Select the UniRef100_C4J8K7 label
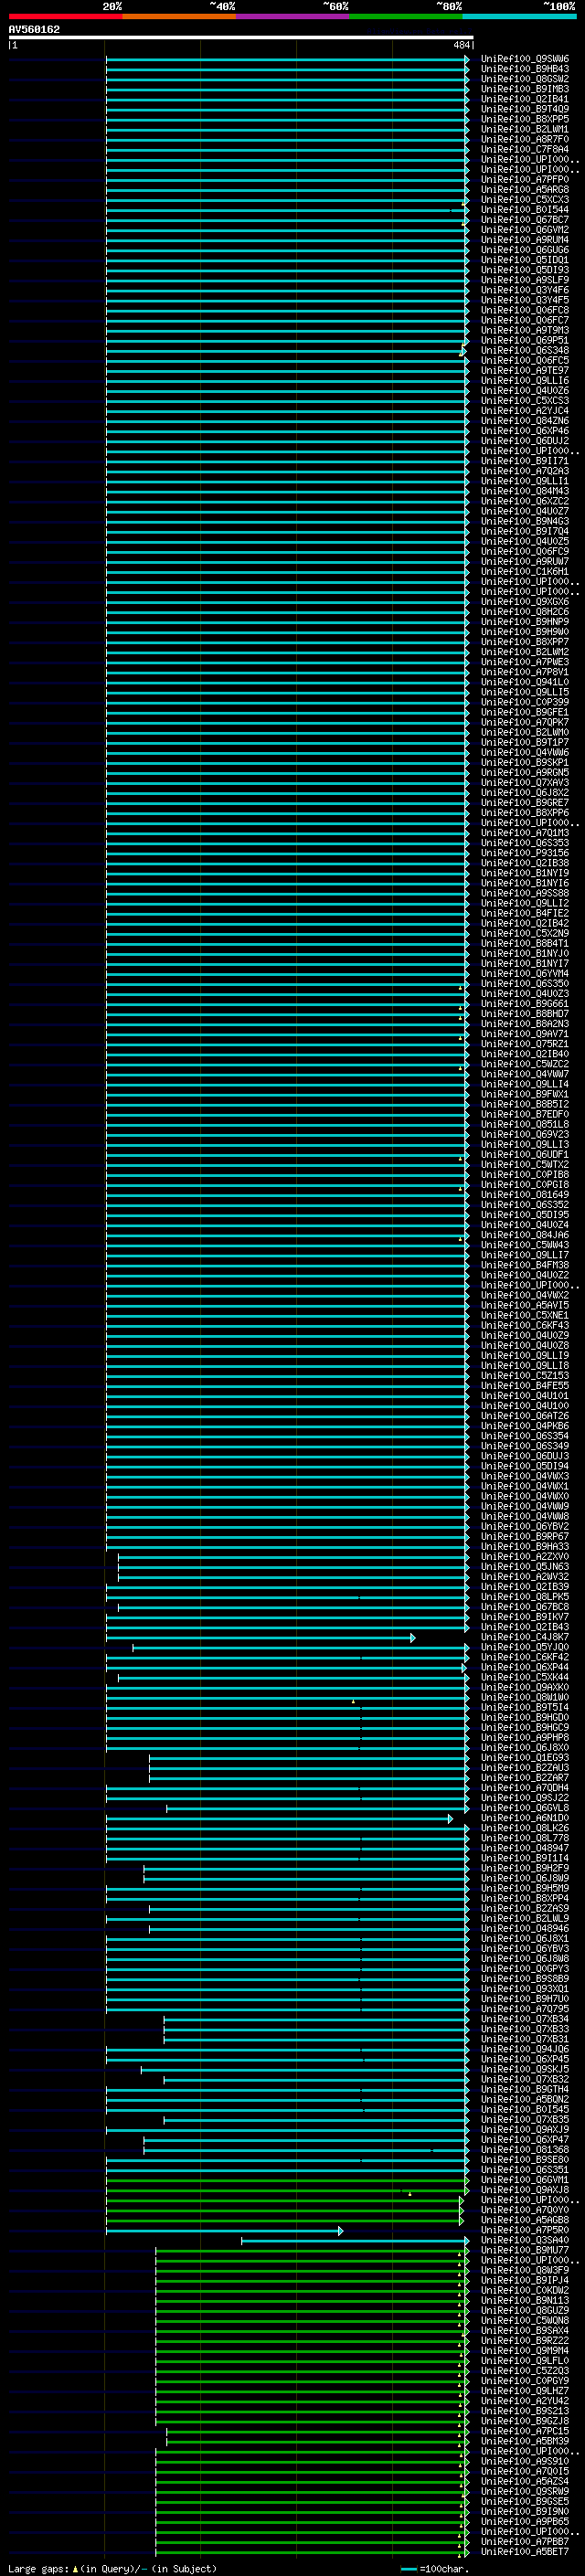Viewport: 585px width, 2576px height. tap(525, 1638)
